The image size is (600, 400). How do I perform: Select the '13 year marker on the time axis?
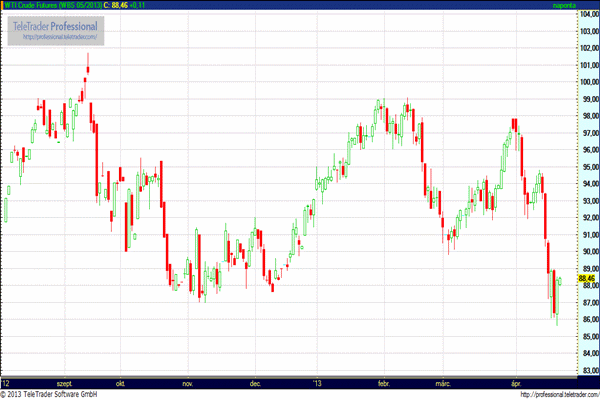coord(319,383)
